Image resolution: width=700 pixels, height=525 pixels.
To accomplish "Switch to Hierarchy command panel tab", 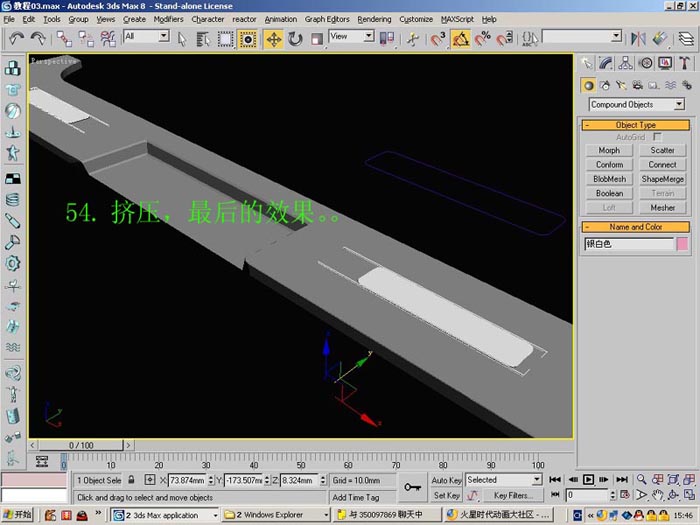I will 625,63.
